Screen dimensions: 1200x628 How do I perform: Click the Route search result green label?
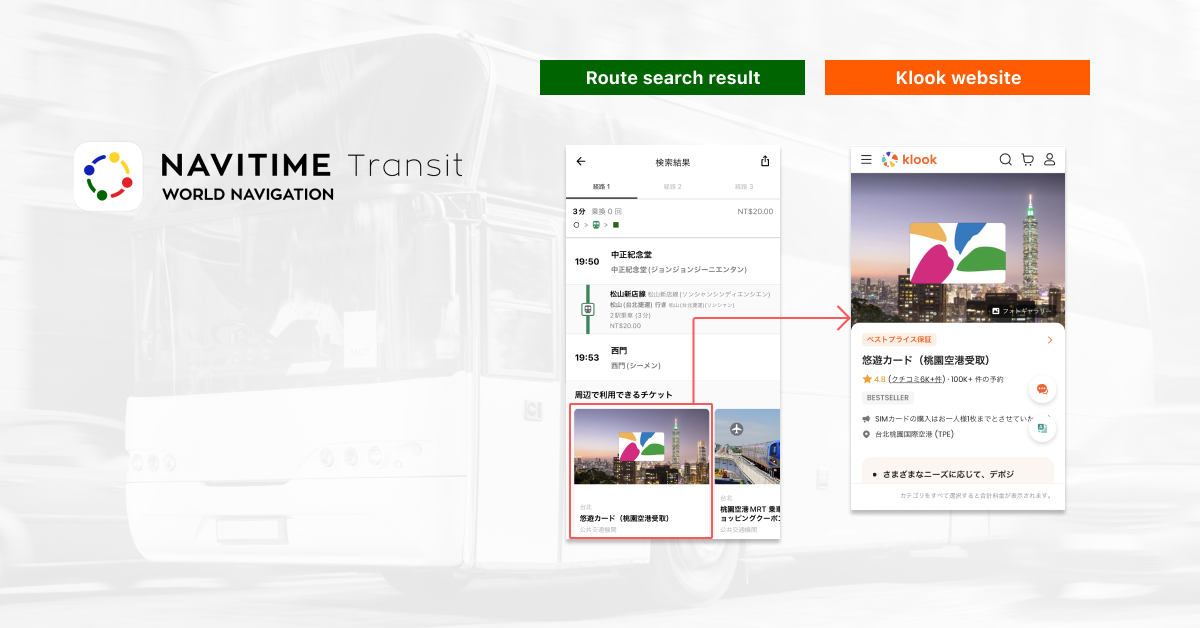672,78
